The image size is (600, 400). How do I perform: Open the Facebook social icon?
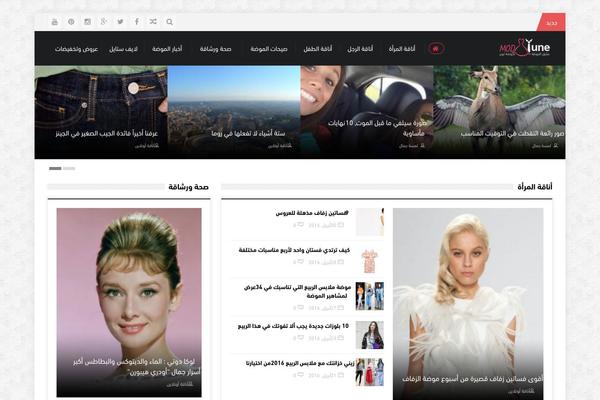click(137, 22)
